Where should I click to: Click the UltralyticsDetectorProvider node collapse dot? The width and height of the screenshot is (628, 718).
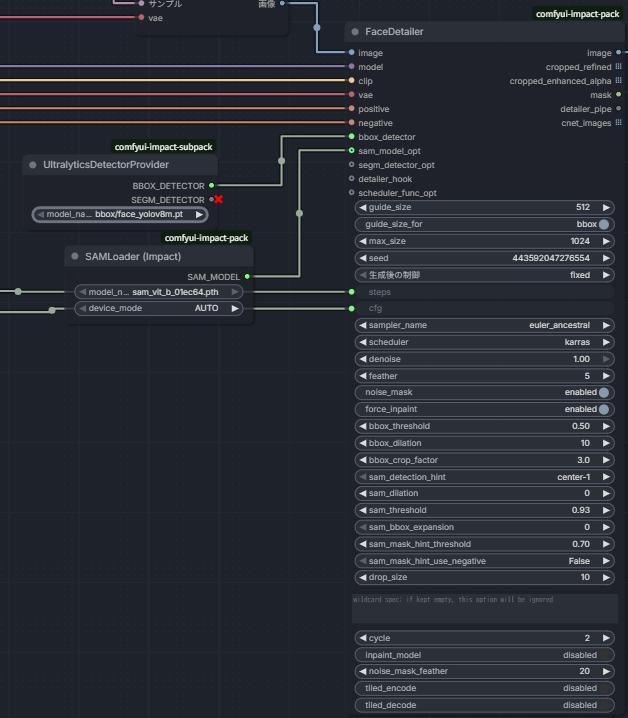[x=33, y=165]
